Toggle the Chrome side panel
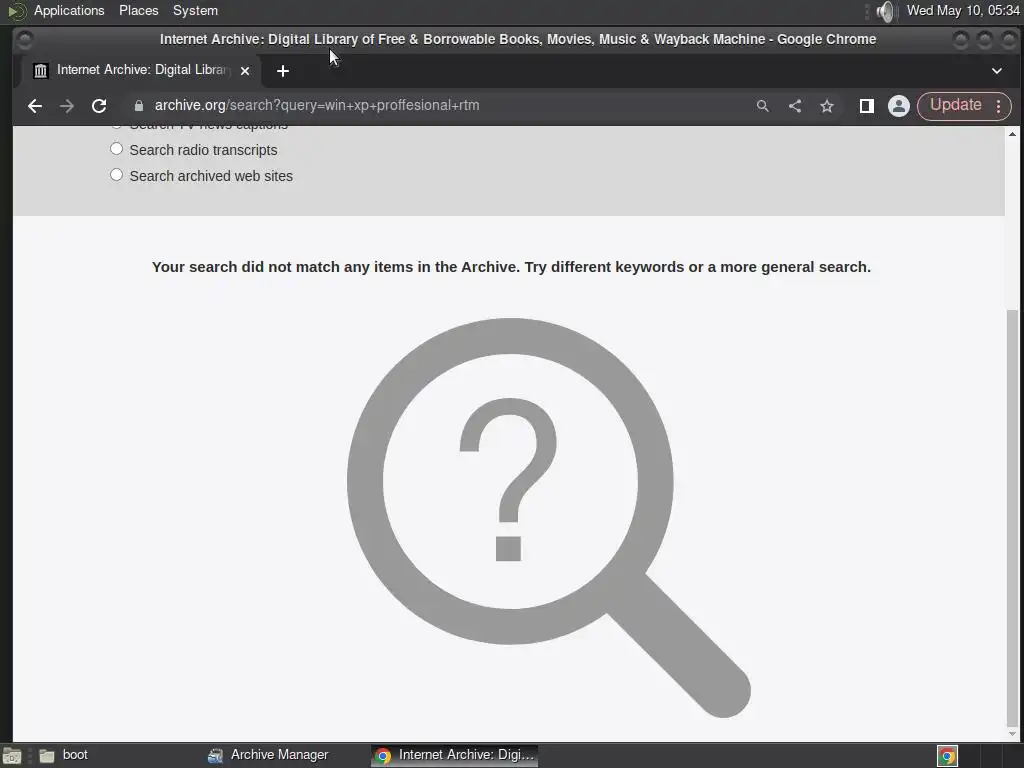 (x=867, y=106)
